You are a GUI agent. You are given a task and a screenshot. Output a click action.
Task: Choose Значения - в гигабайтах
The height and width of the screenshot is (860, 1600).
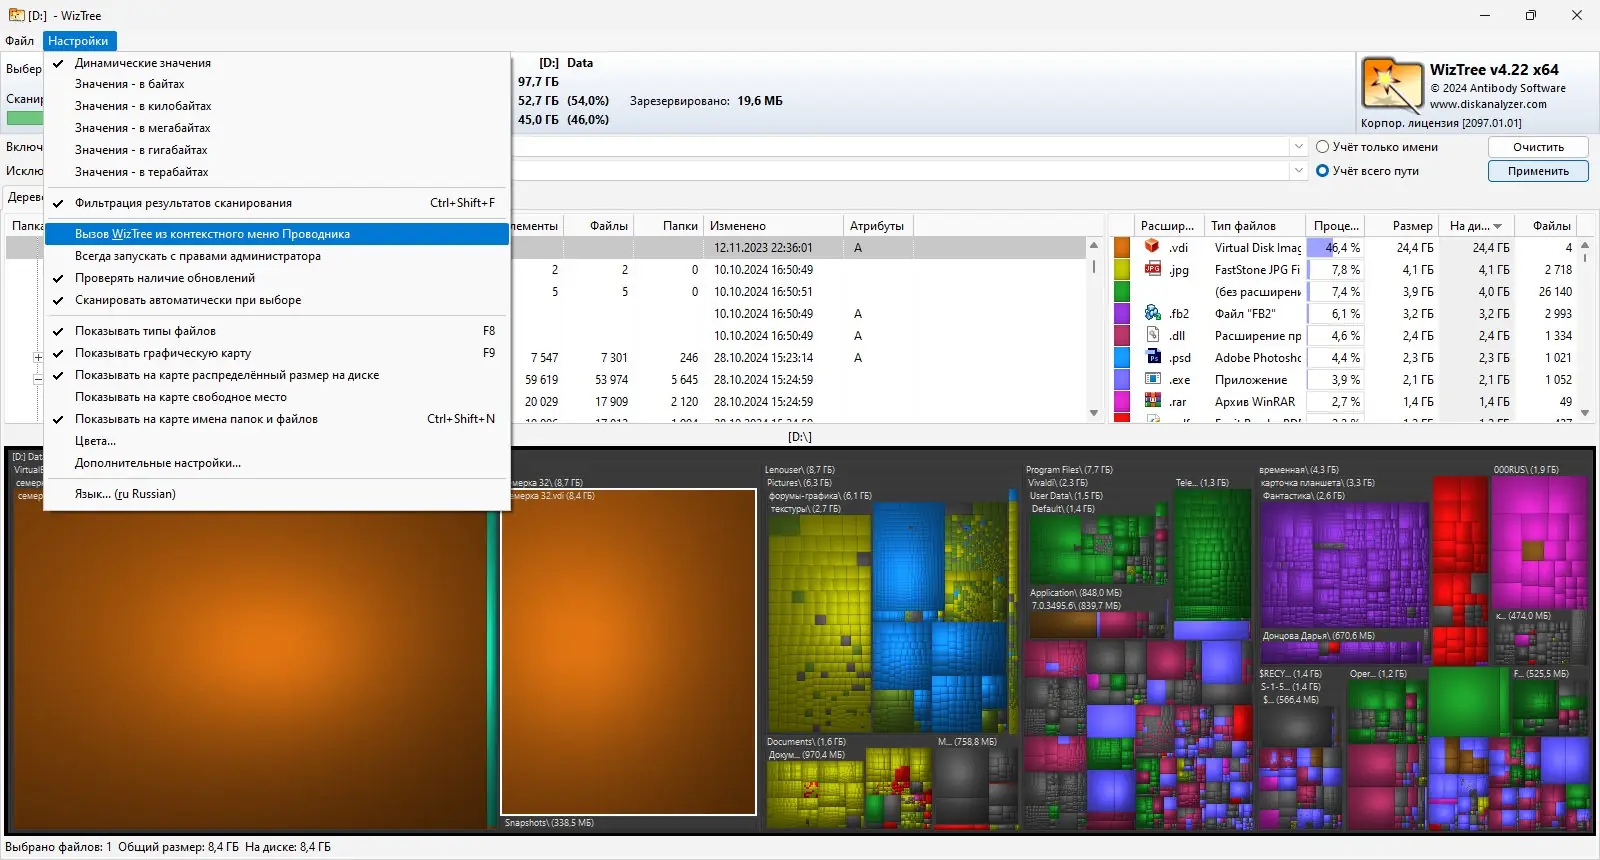[x=277, y=150]
